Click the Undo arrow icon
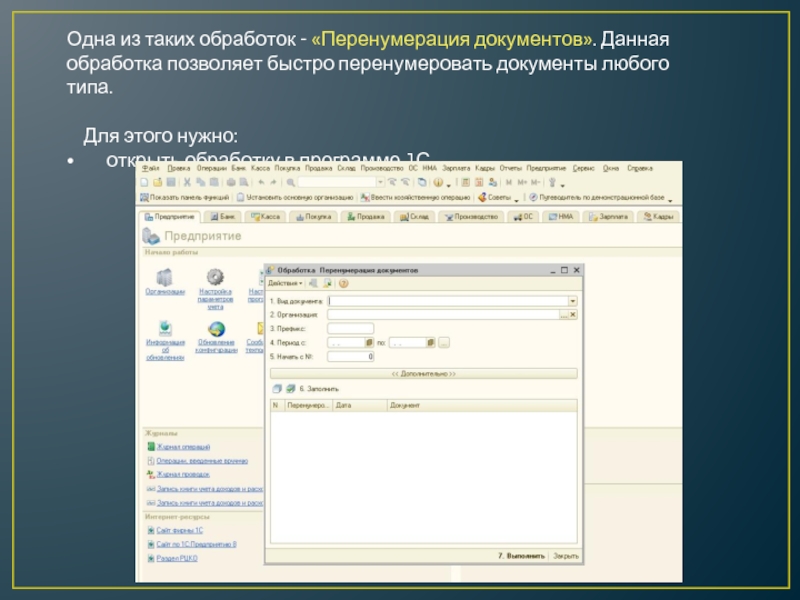800x600 pixels. 261,182
